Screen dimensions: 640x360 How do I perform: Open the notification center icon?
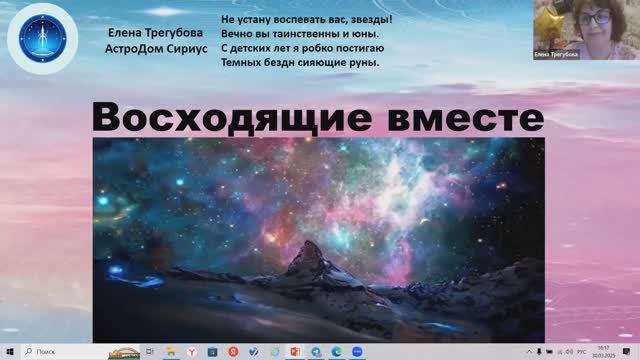pos(627,351)
